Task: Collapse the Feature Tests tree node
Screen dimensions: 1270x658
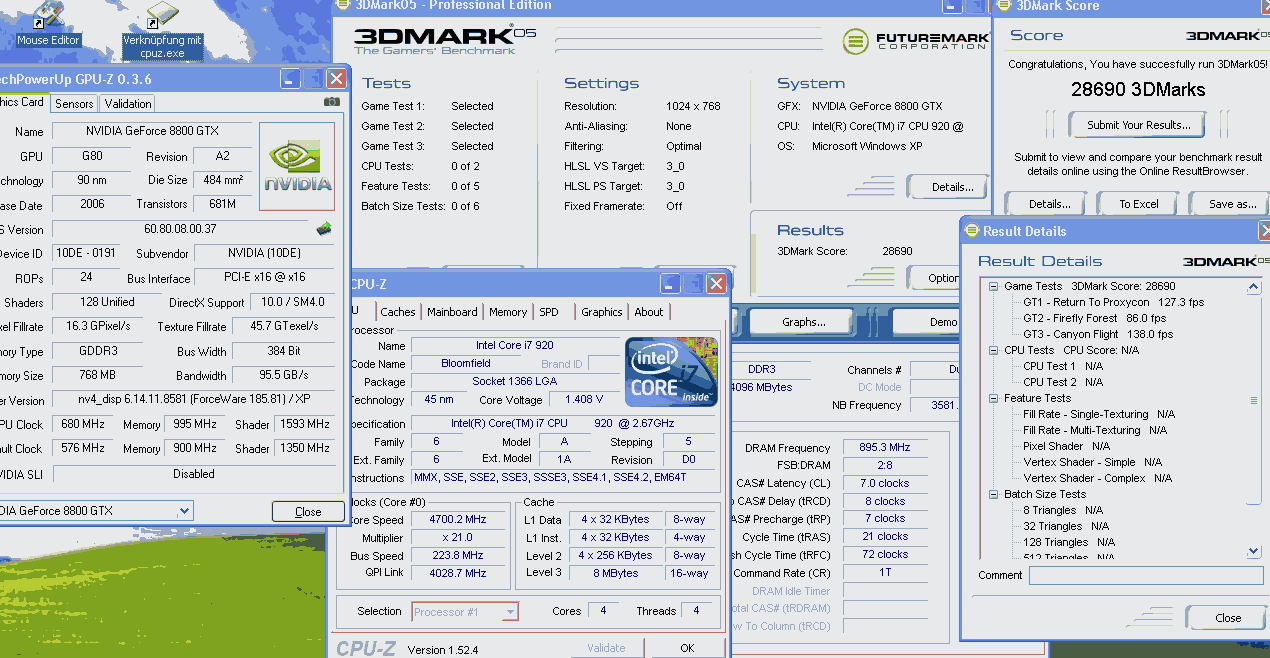Action: coord(994,398)
